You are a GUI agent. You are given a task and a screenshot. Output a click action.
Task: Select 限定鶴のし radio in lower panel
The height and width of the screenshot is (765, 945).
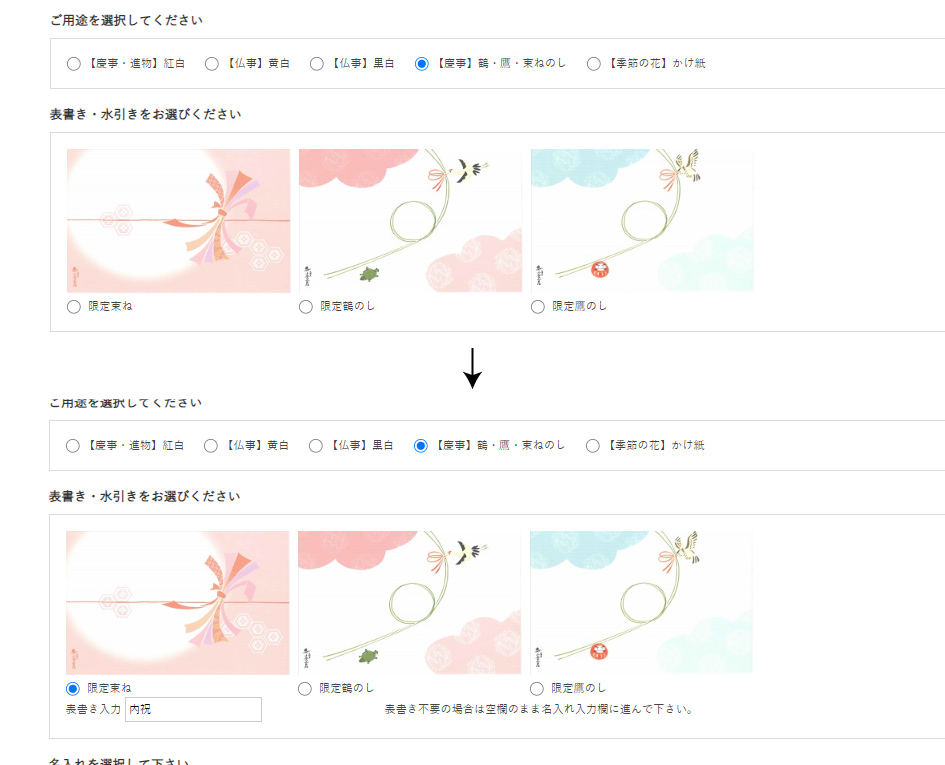[x=304, y=689]
